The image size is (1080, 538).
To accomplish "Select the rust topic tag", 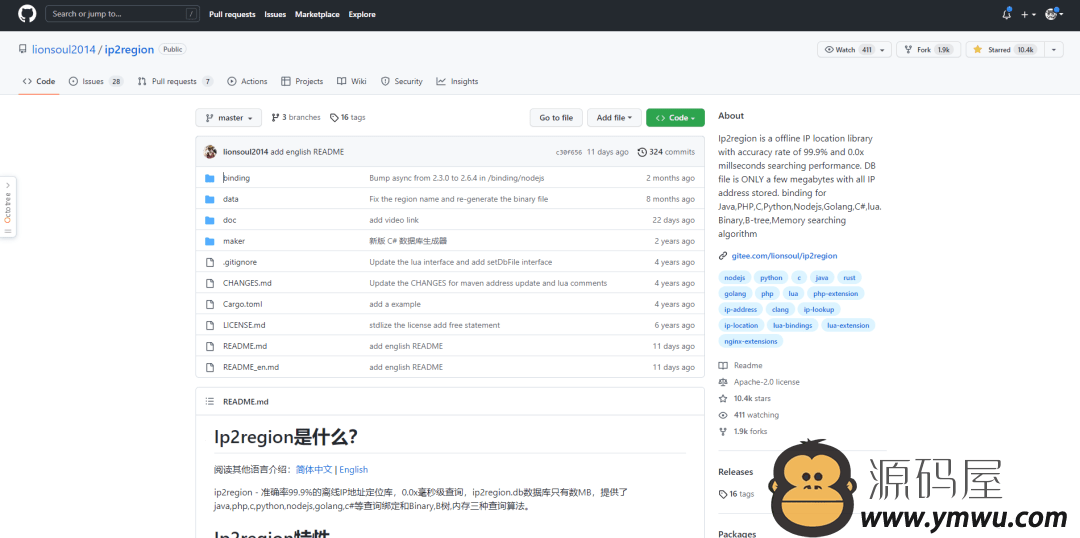I will coord(849,278).
